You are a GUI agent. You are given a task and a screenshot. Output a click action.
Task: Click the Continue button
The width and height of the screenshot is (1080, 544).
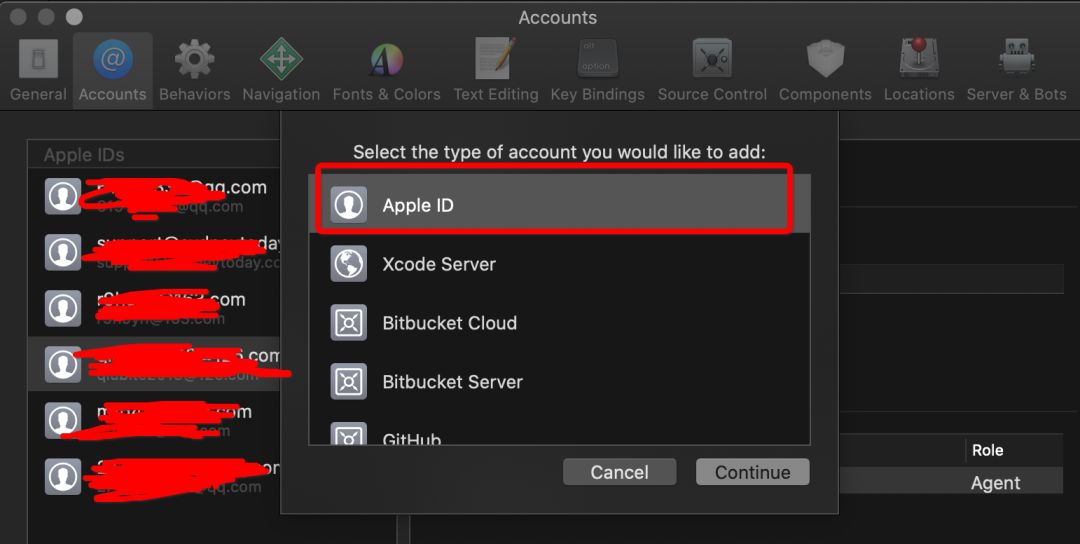pyautogui.click(x=752, y=472)
